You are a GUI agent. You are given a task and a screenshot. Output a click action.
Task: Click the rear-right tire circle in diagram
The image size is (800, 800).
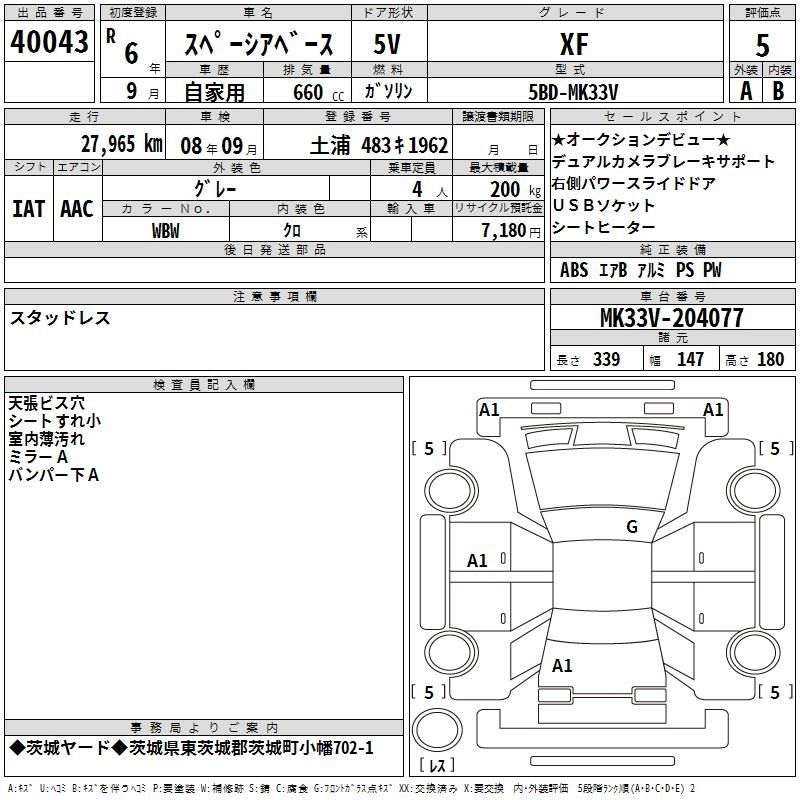point(753,653)
